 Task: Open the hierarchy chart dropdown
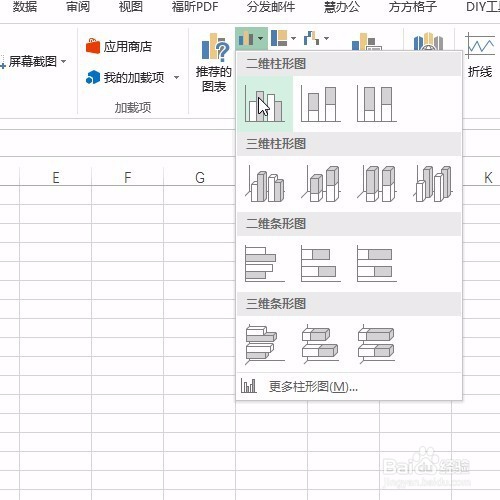tap(283, 39)
